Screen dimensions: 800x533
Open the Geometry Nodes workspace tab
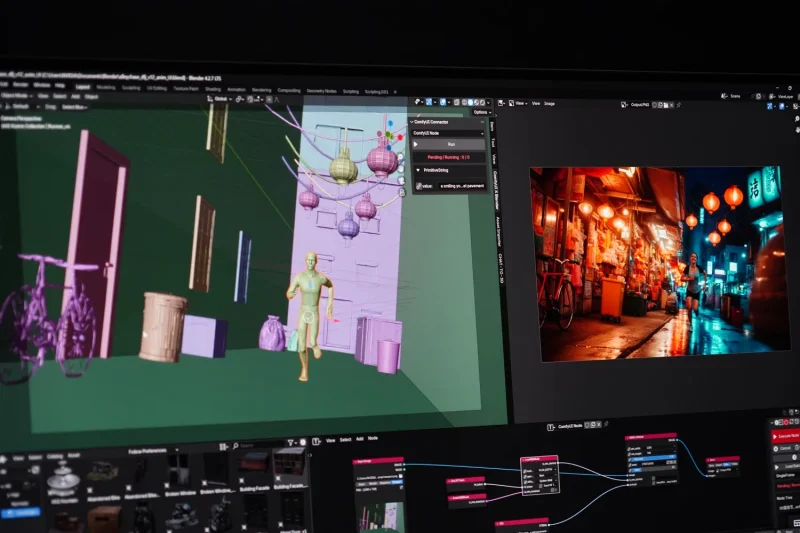[321, 91]
